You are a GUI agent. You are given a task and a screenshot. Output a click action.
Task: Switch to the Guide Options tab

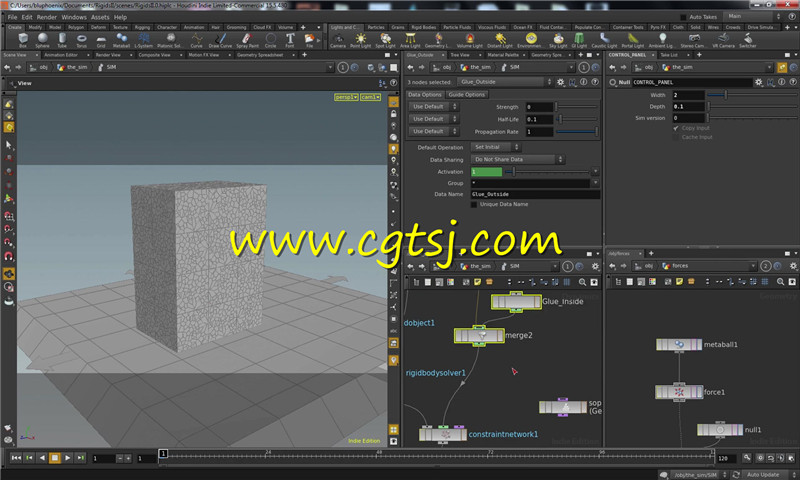pyautogui.click(x=466, y=95)
